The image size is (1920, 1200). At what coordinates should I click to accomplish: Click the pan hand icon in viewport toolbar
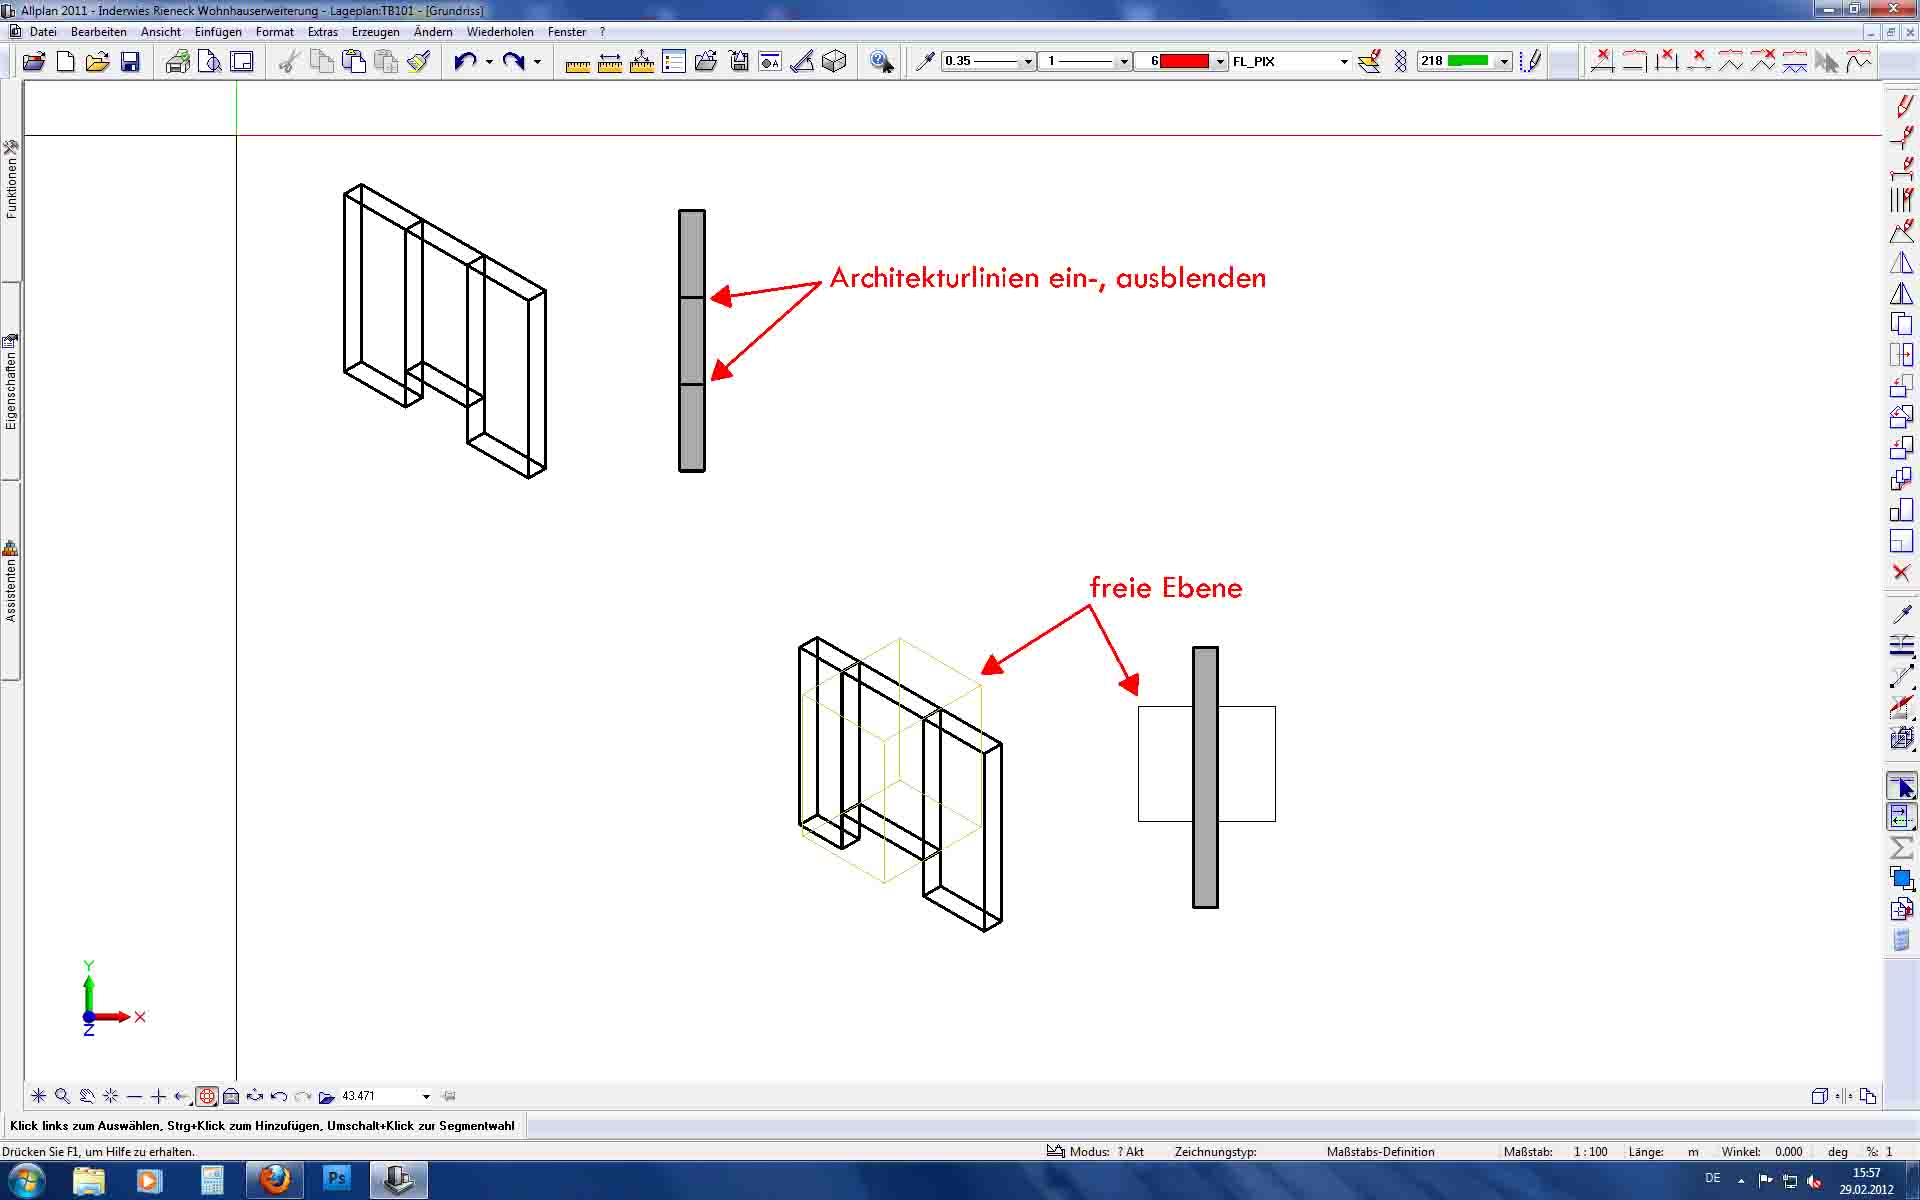tap(87, 1096)
